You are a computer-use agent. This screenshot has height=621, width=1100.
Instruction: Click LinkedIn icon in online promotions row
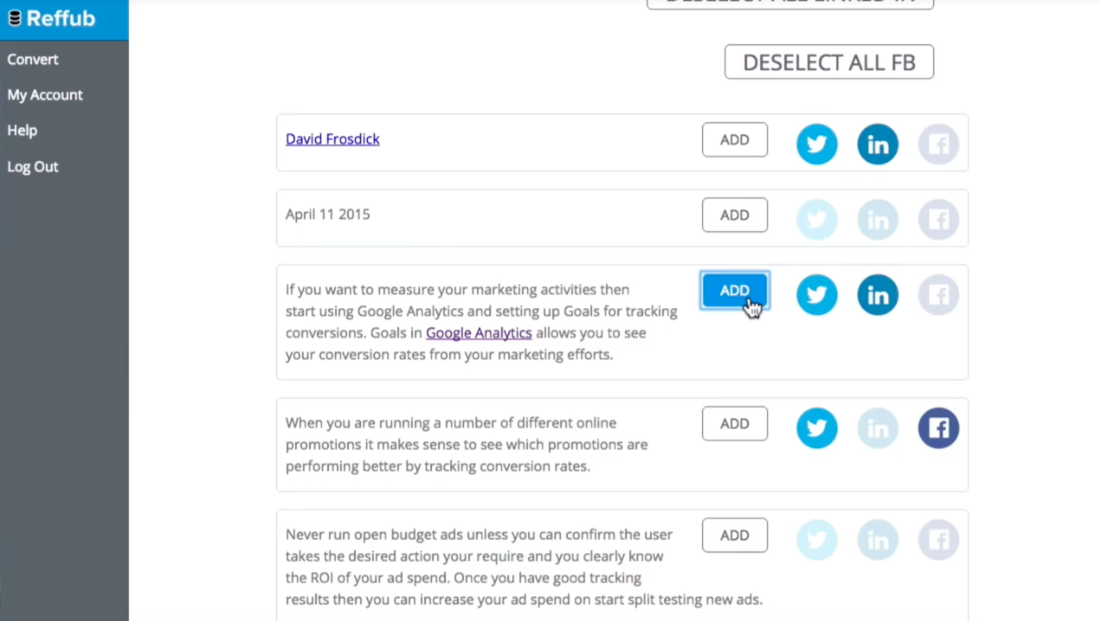coord(878,428)
